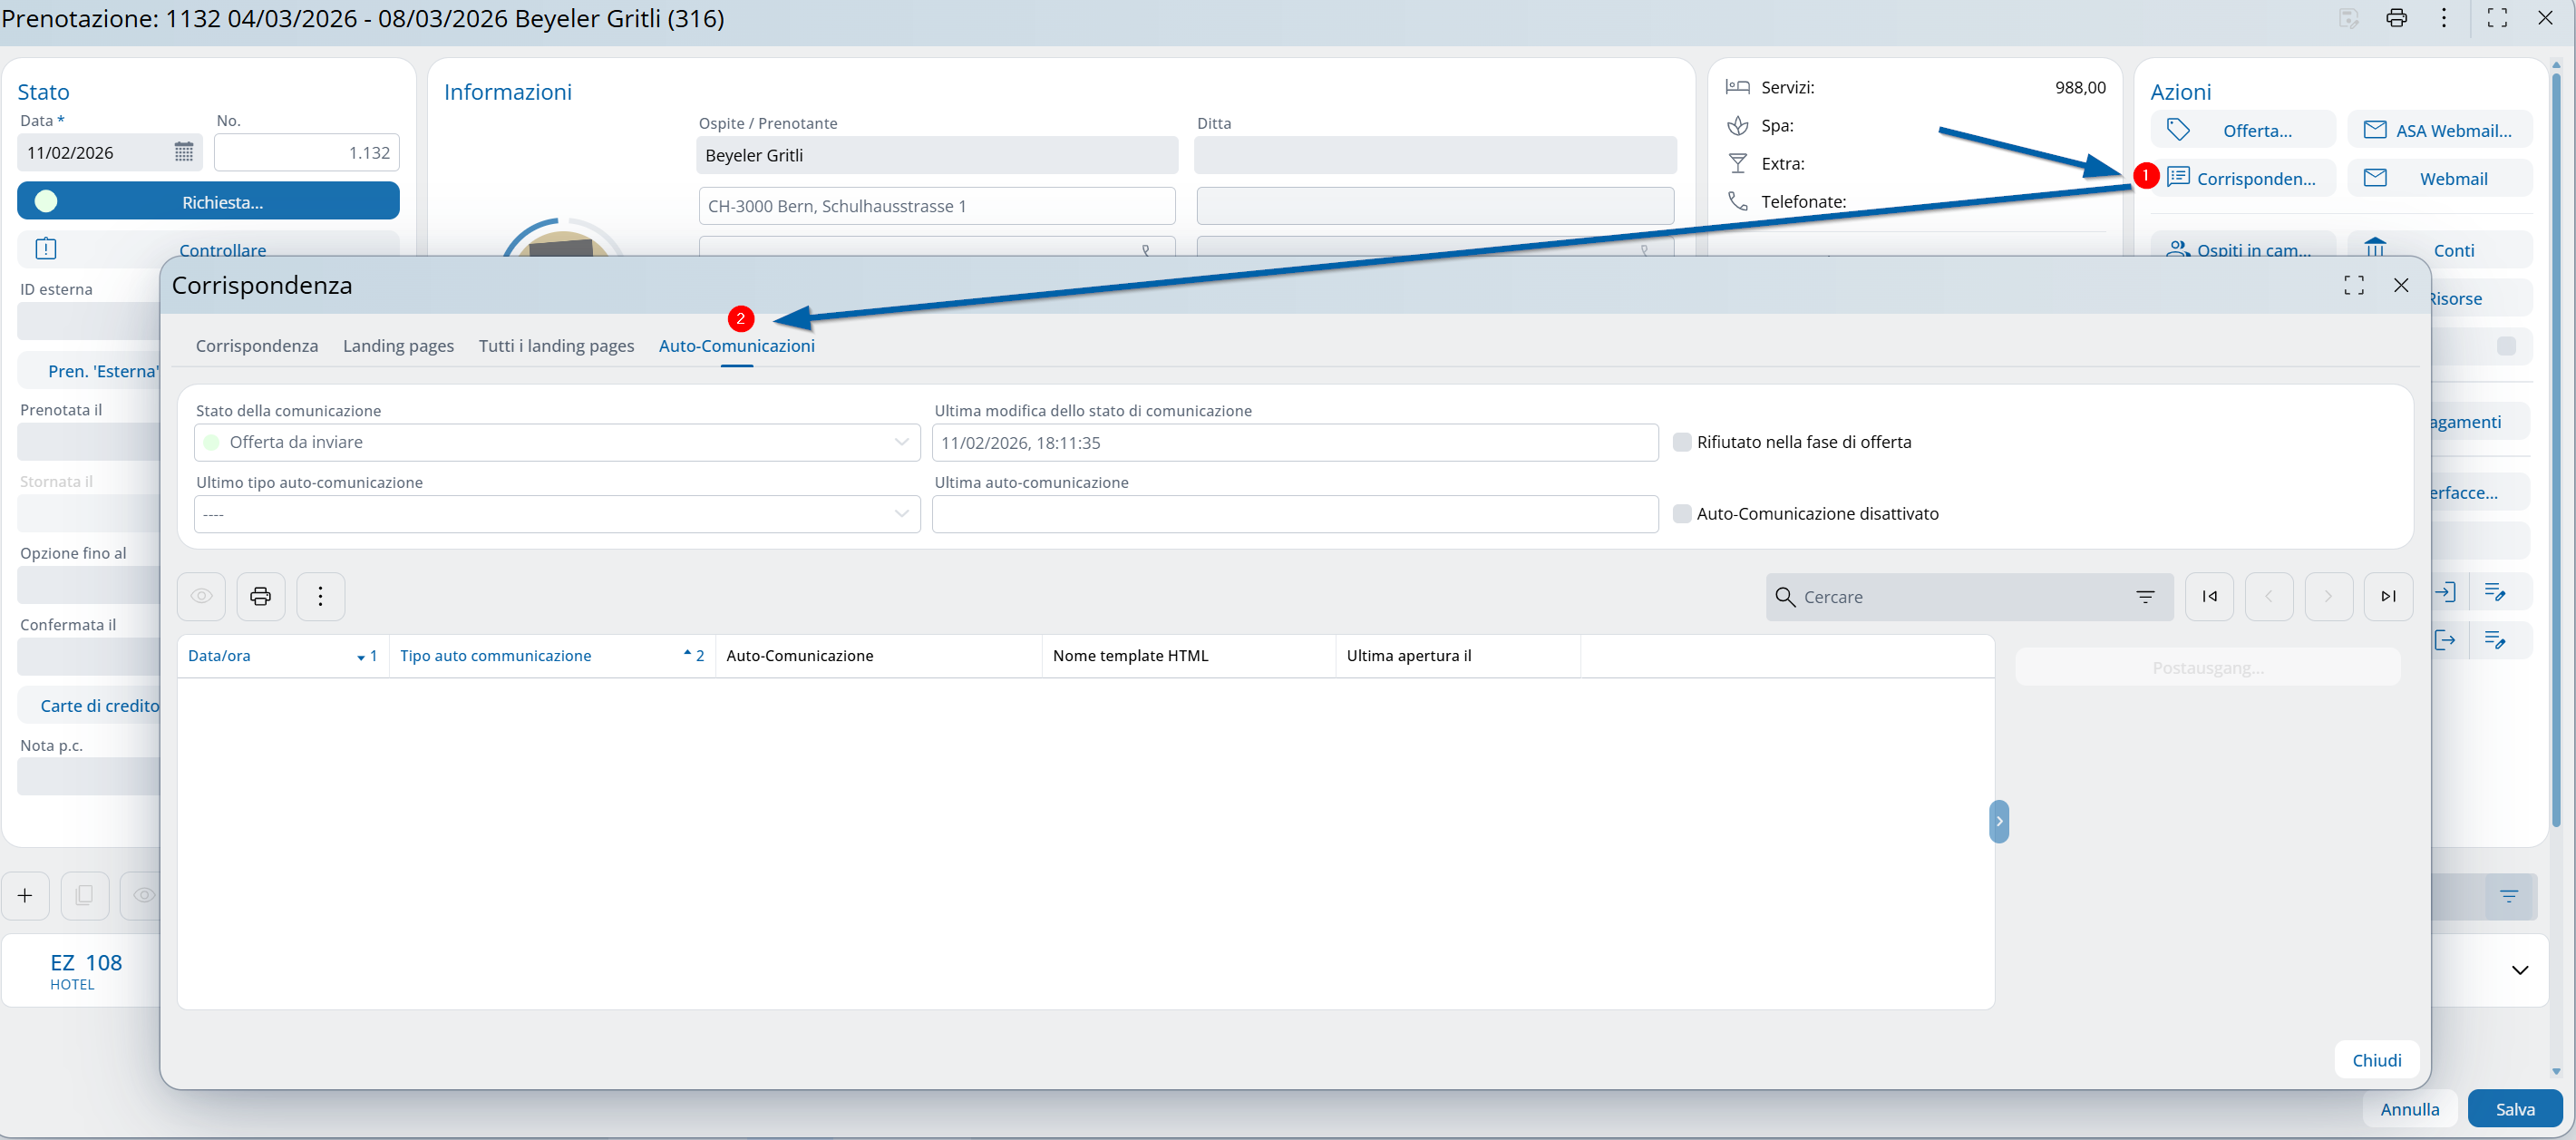The image size is (2576, 1140).
Task: Check Rifiutato nella fase di offerta
Action: tap(1682, 442)
